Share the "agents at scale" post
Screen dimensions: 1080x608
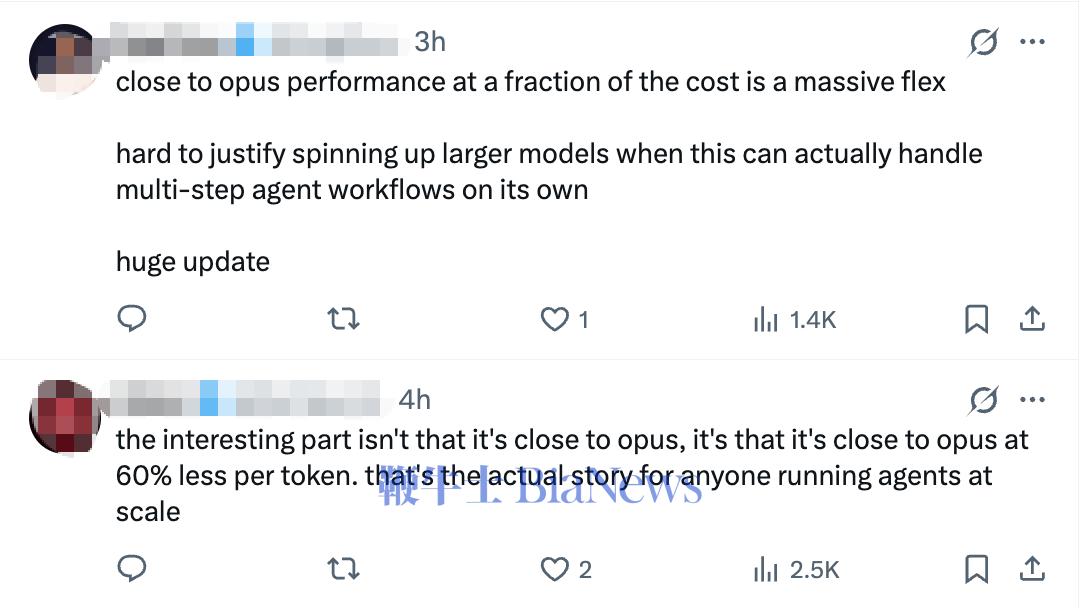(1032, 569)
